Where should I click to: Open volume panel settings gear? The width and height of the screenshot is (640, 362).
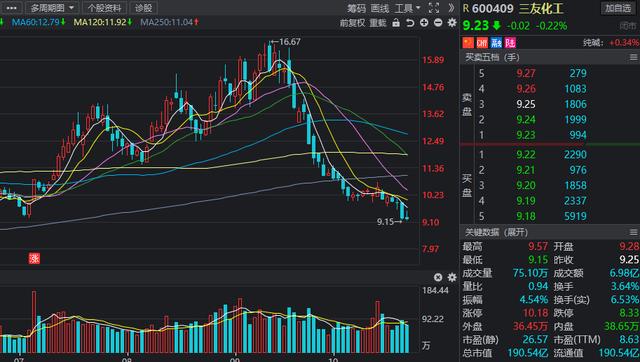tap(452, 278)
